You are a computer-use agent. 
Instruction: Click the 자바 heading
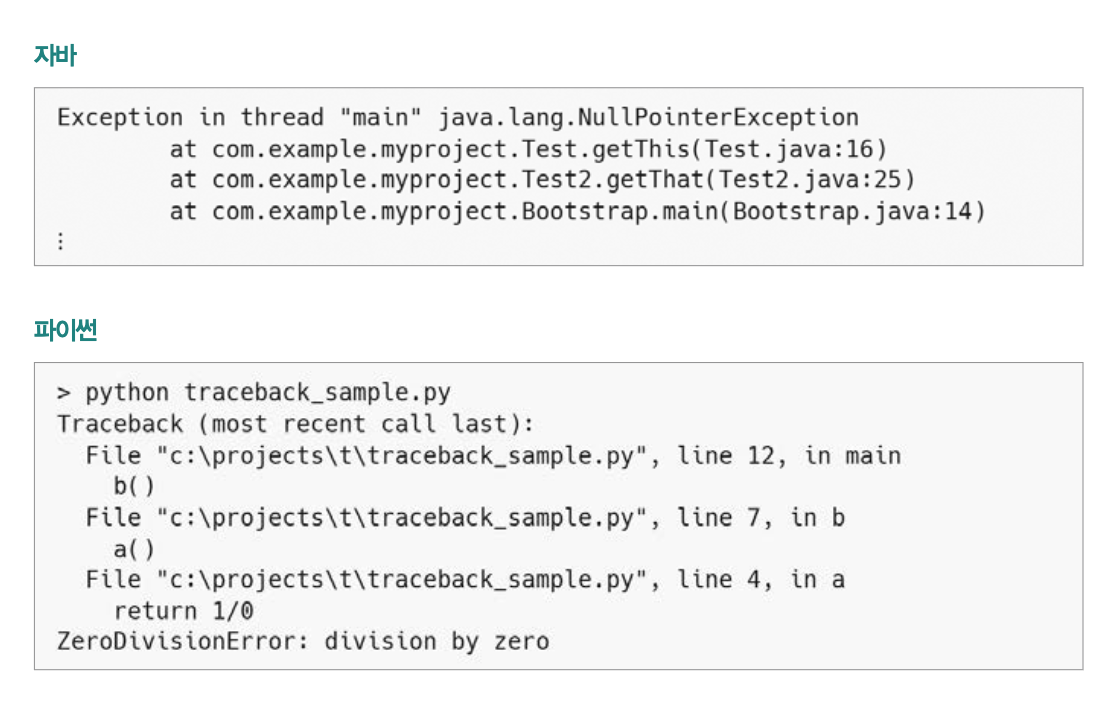(x=55, y=55)
